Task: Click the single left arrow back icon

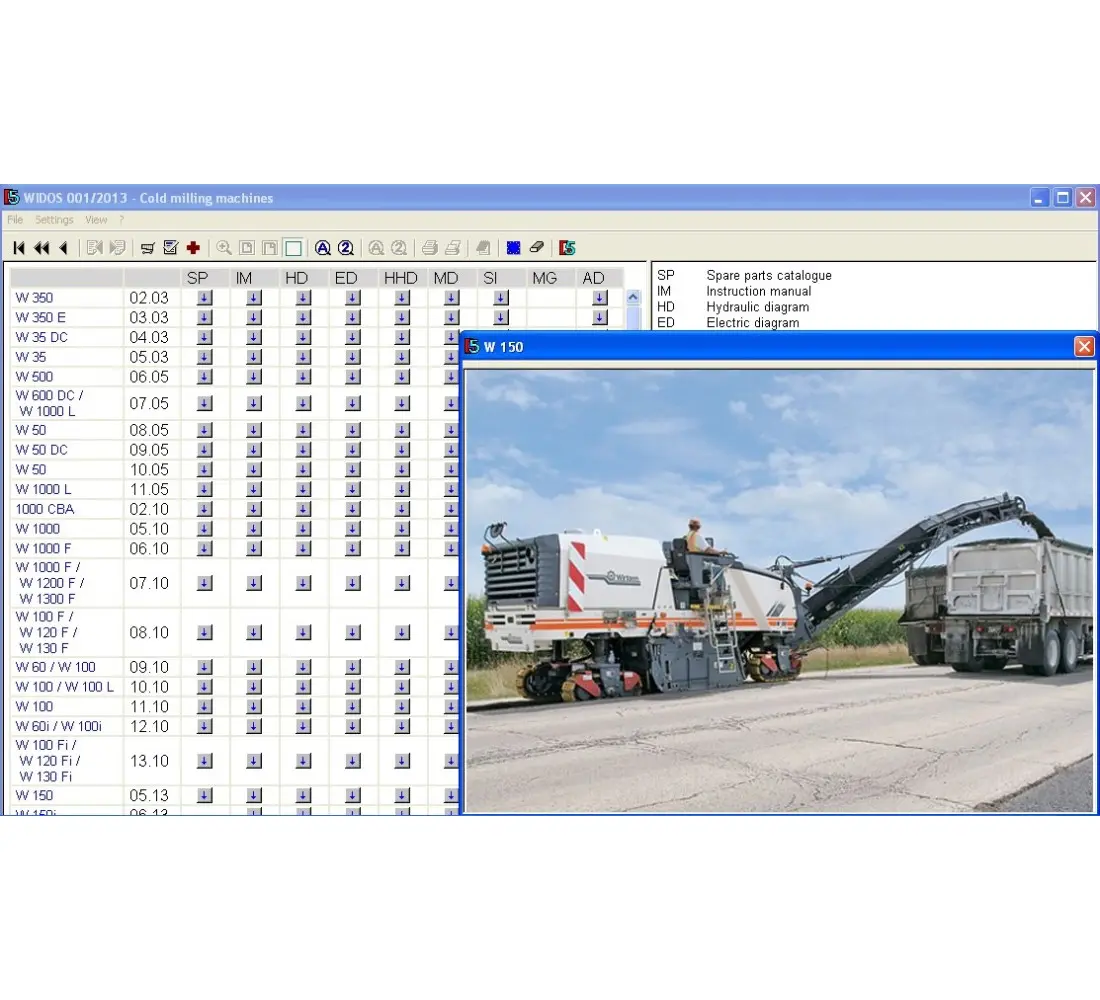Action: (x=64, y=248)
